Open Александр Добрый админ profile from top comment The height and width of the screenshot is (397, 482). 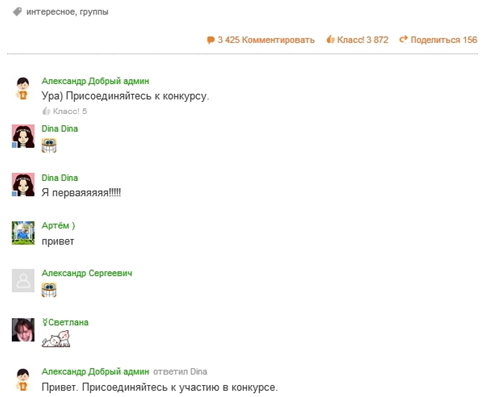tap(95, 81)
